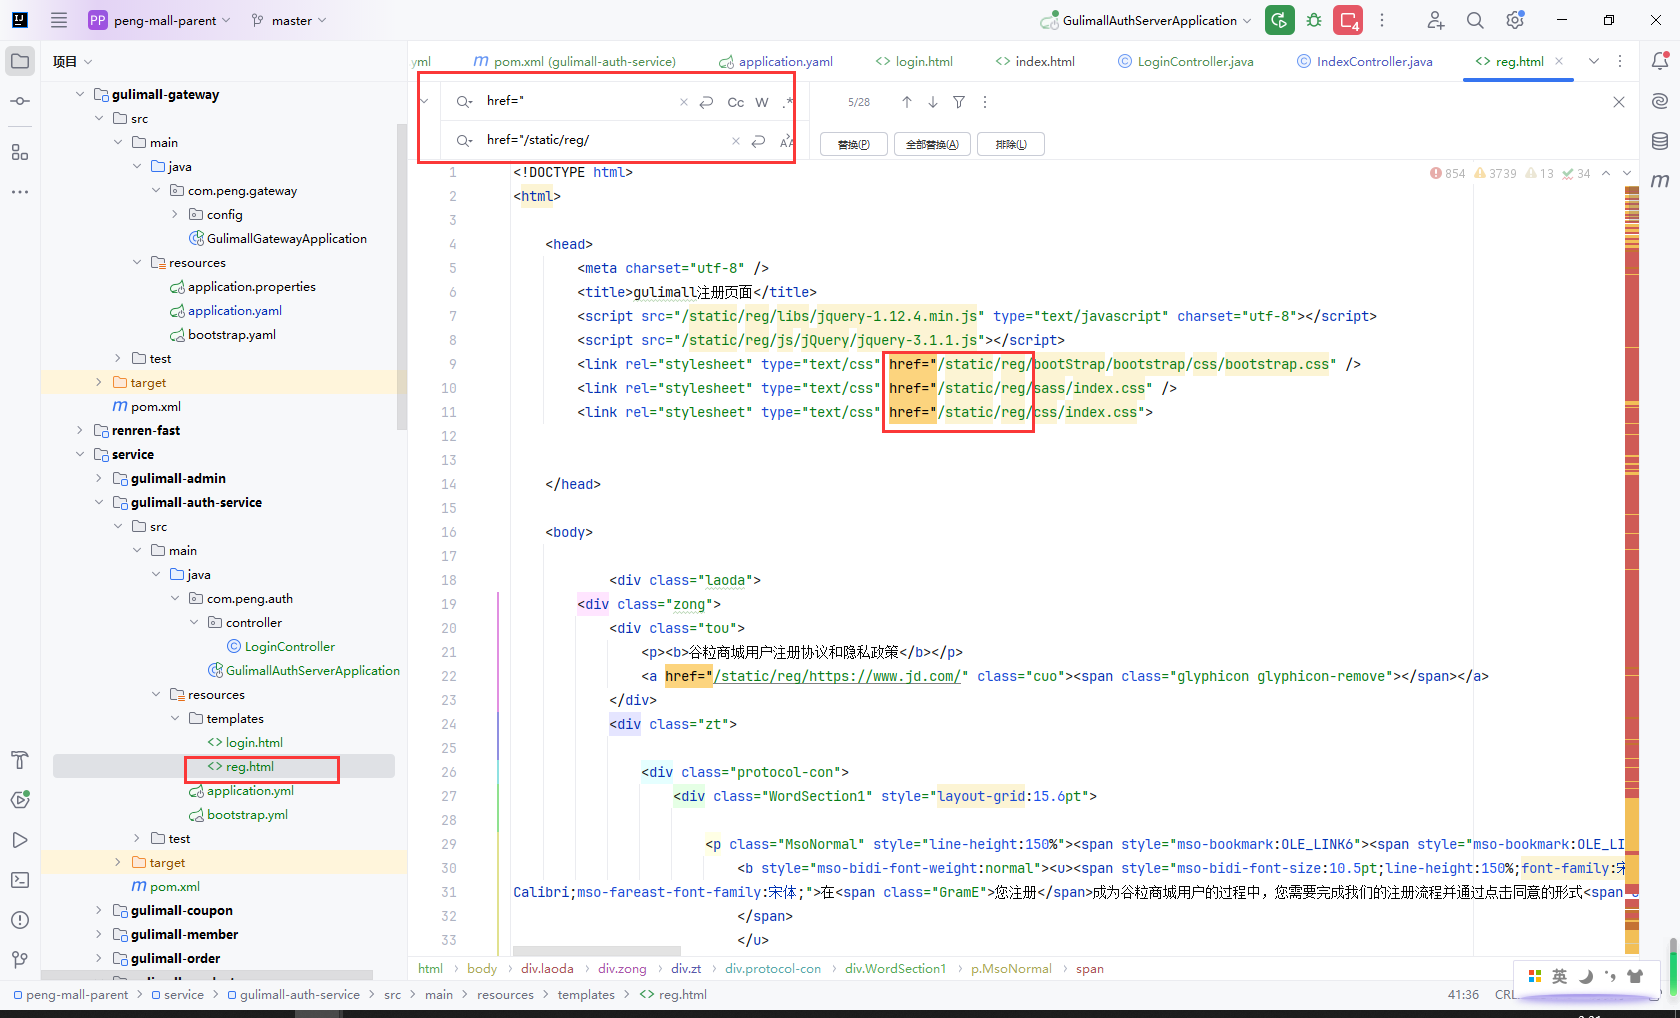Open the Maven tool window icon
This screenshot has height=1018, width=1680.
[1660, 181]
